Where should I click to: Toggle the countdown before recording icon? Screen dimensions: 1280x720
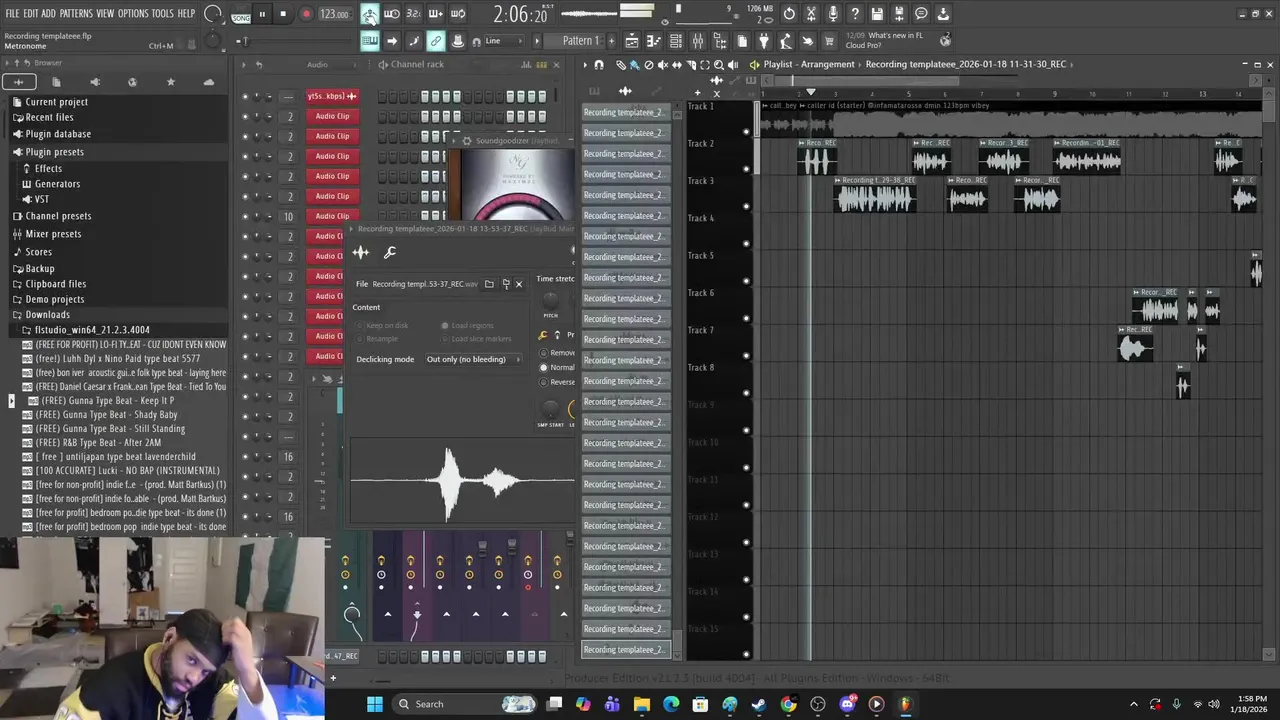[414, 14]
